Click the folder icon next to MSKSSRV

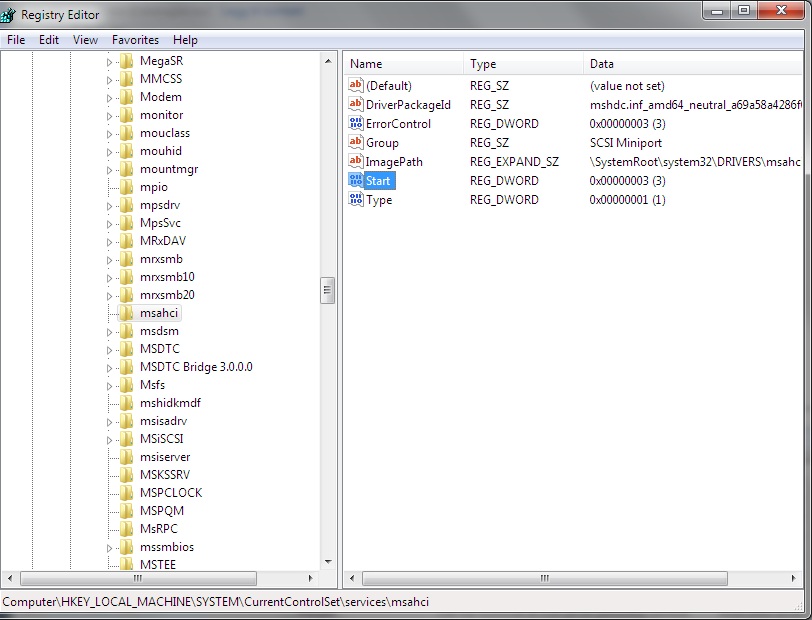[x=126, y=475]
